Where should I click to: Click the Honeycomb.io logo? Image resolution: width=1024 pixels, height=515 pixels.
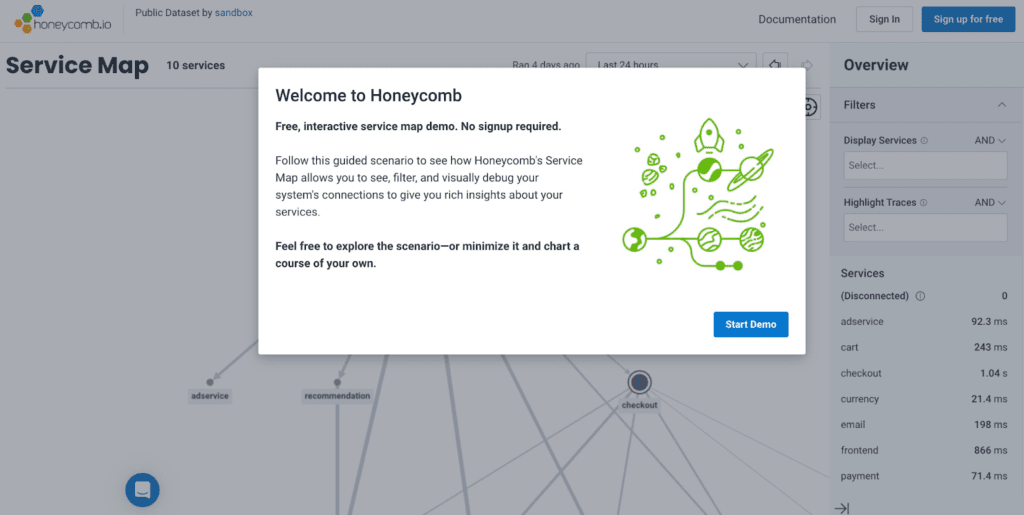(x=63, y=19)
